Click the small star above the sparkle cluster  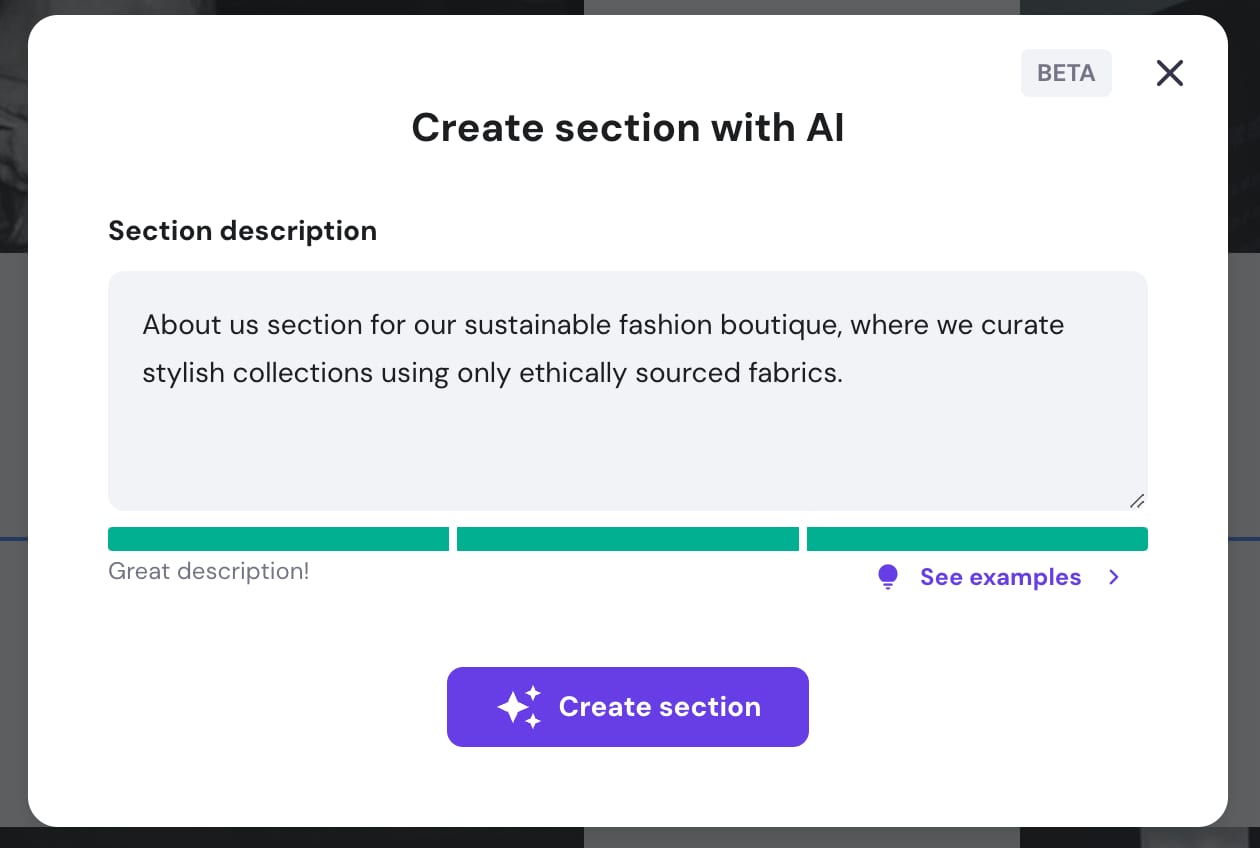[x=534, y=691]
